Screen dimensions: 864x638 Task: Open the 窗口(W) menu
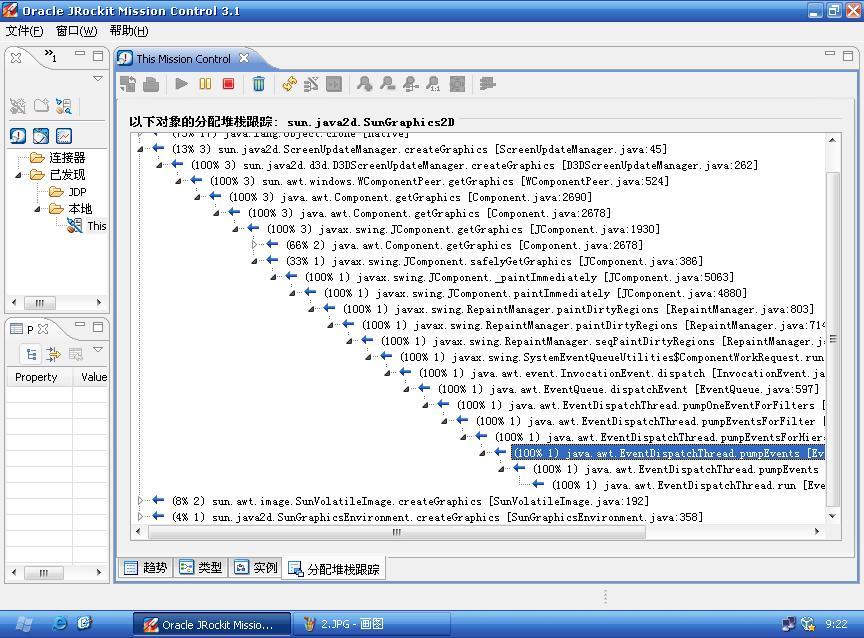pyautogui.click(x=76, y=31)
